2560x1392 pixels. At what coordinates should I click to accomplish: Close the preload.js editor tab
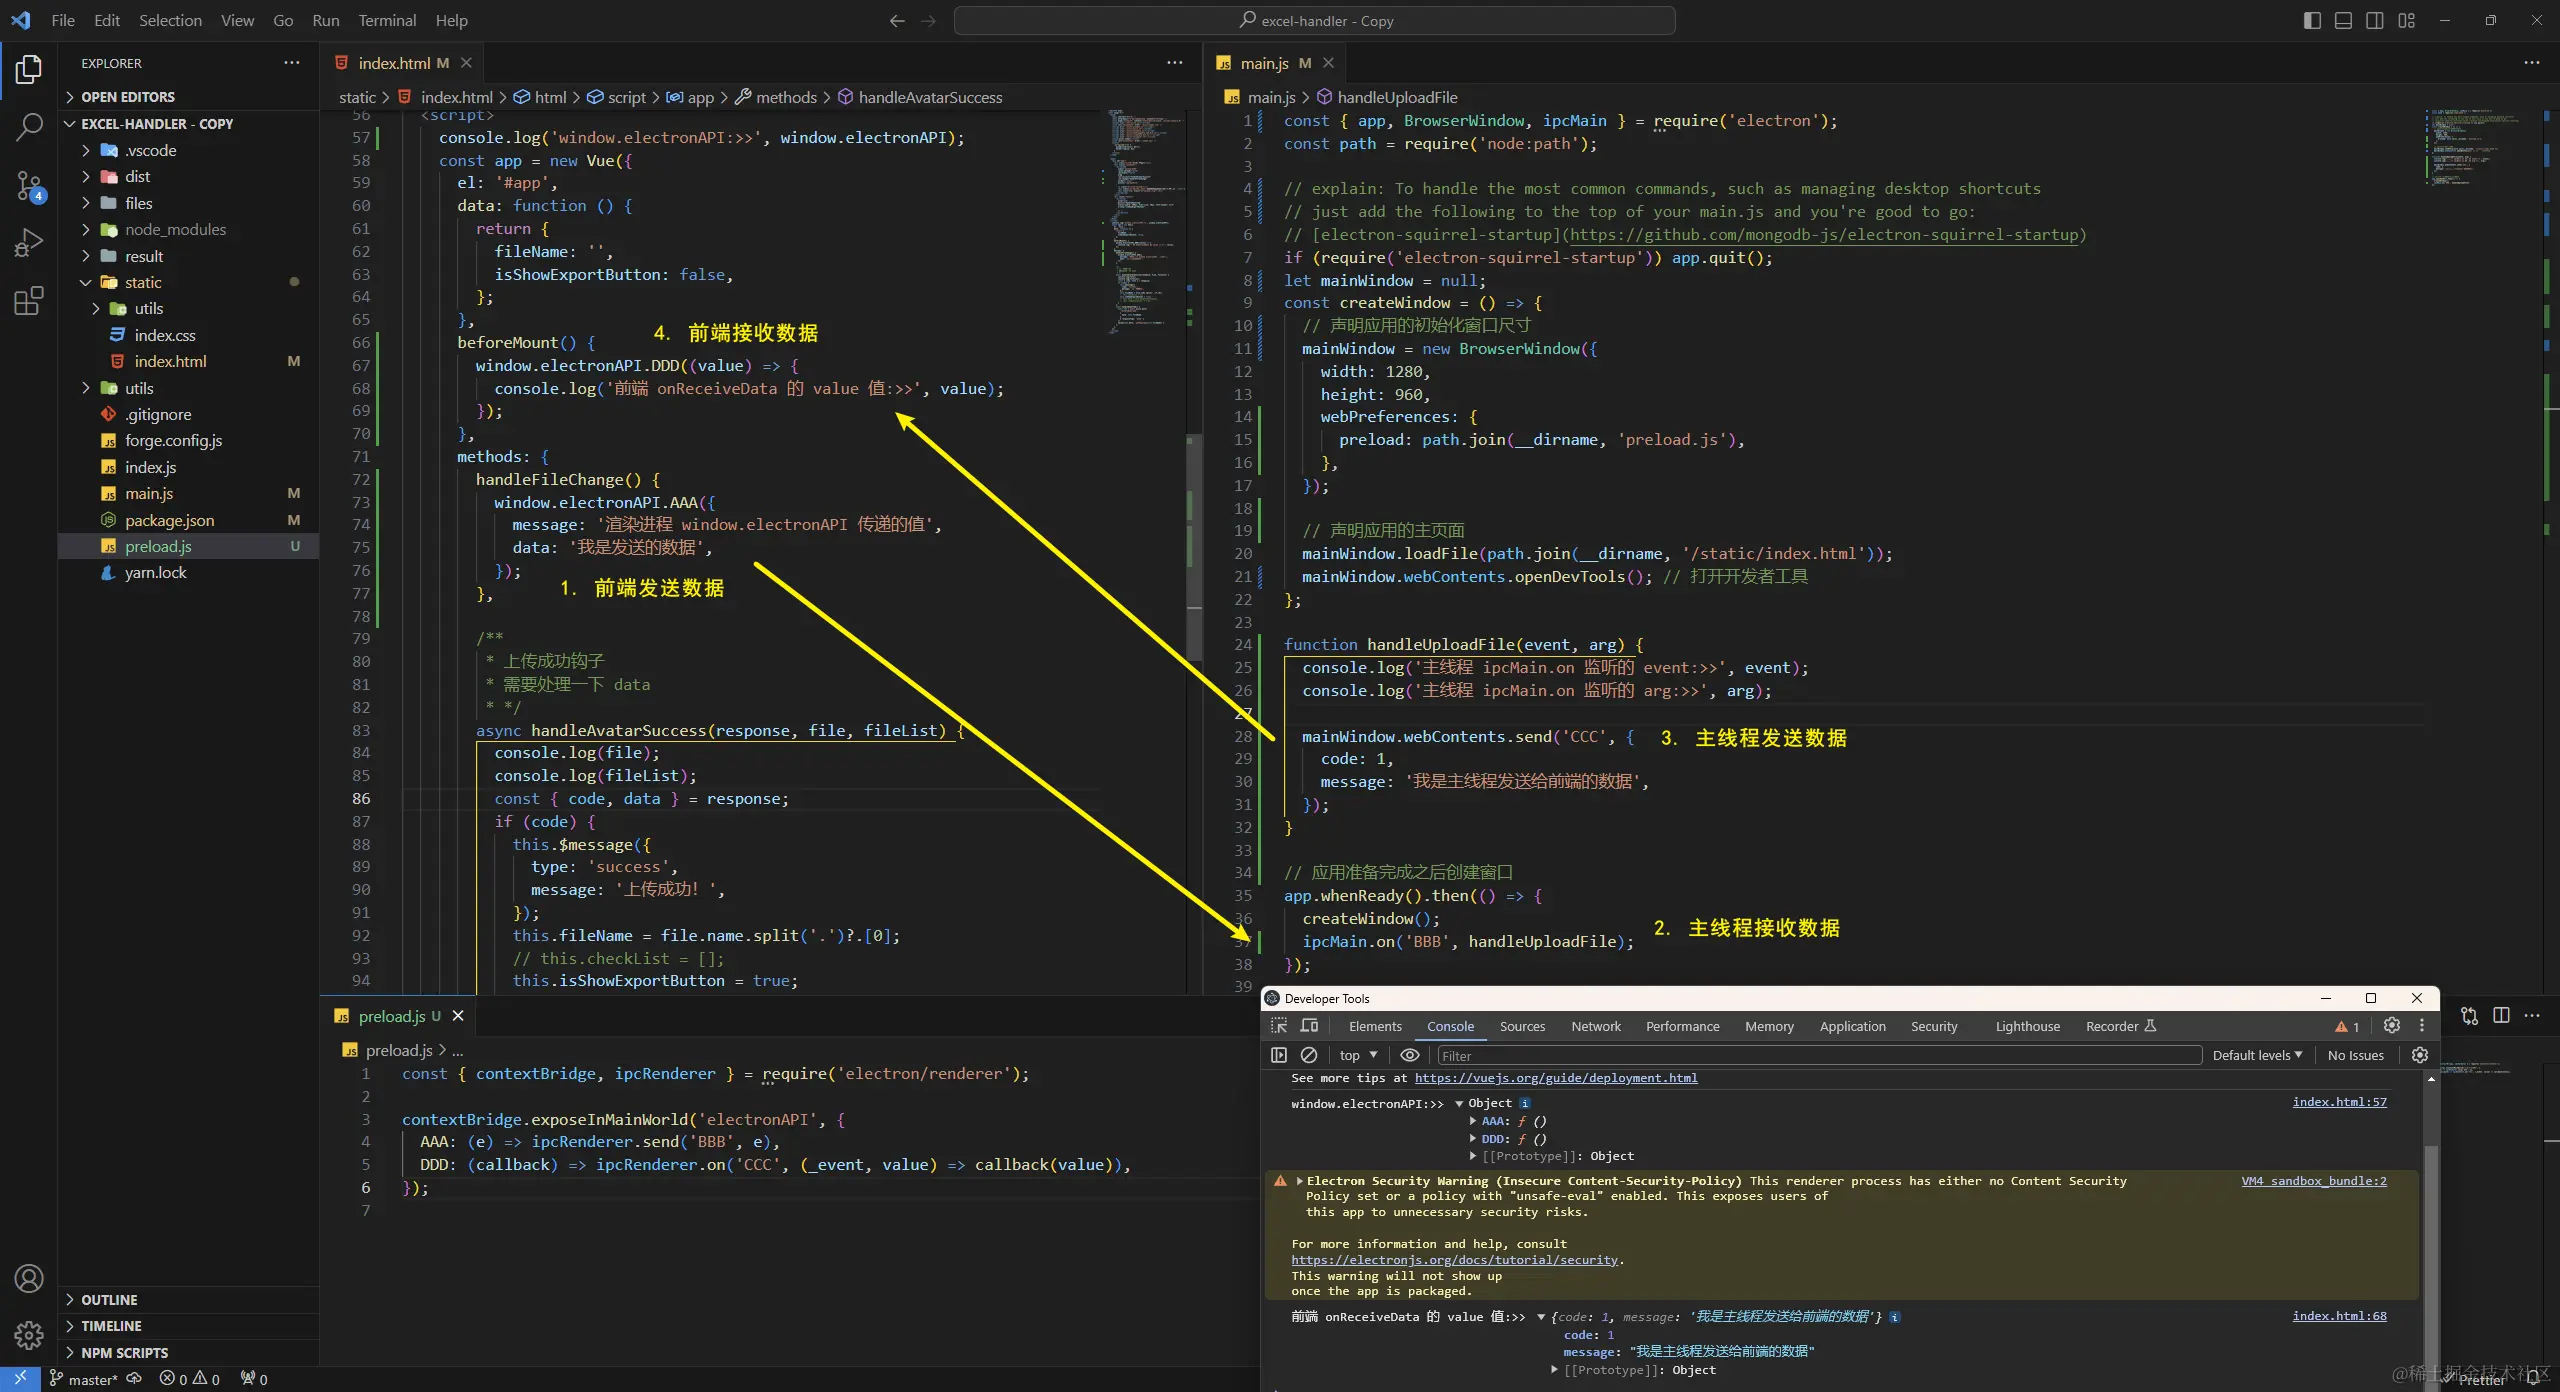tap(458, 1016)
